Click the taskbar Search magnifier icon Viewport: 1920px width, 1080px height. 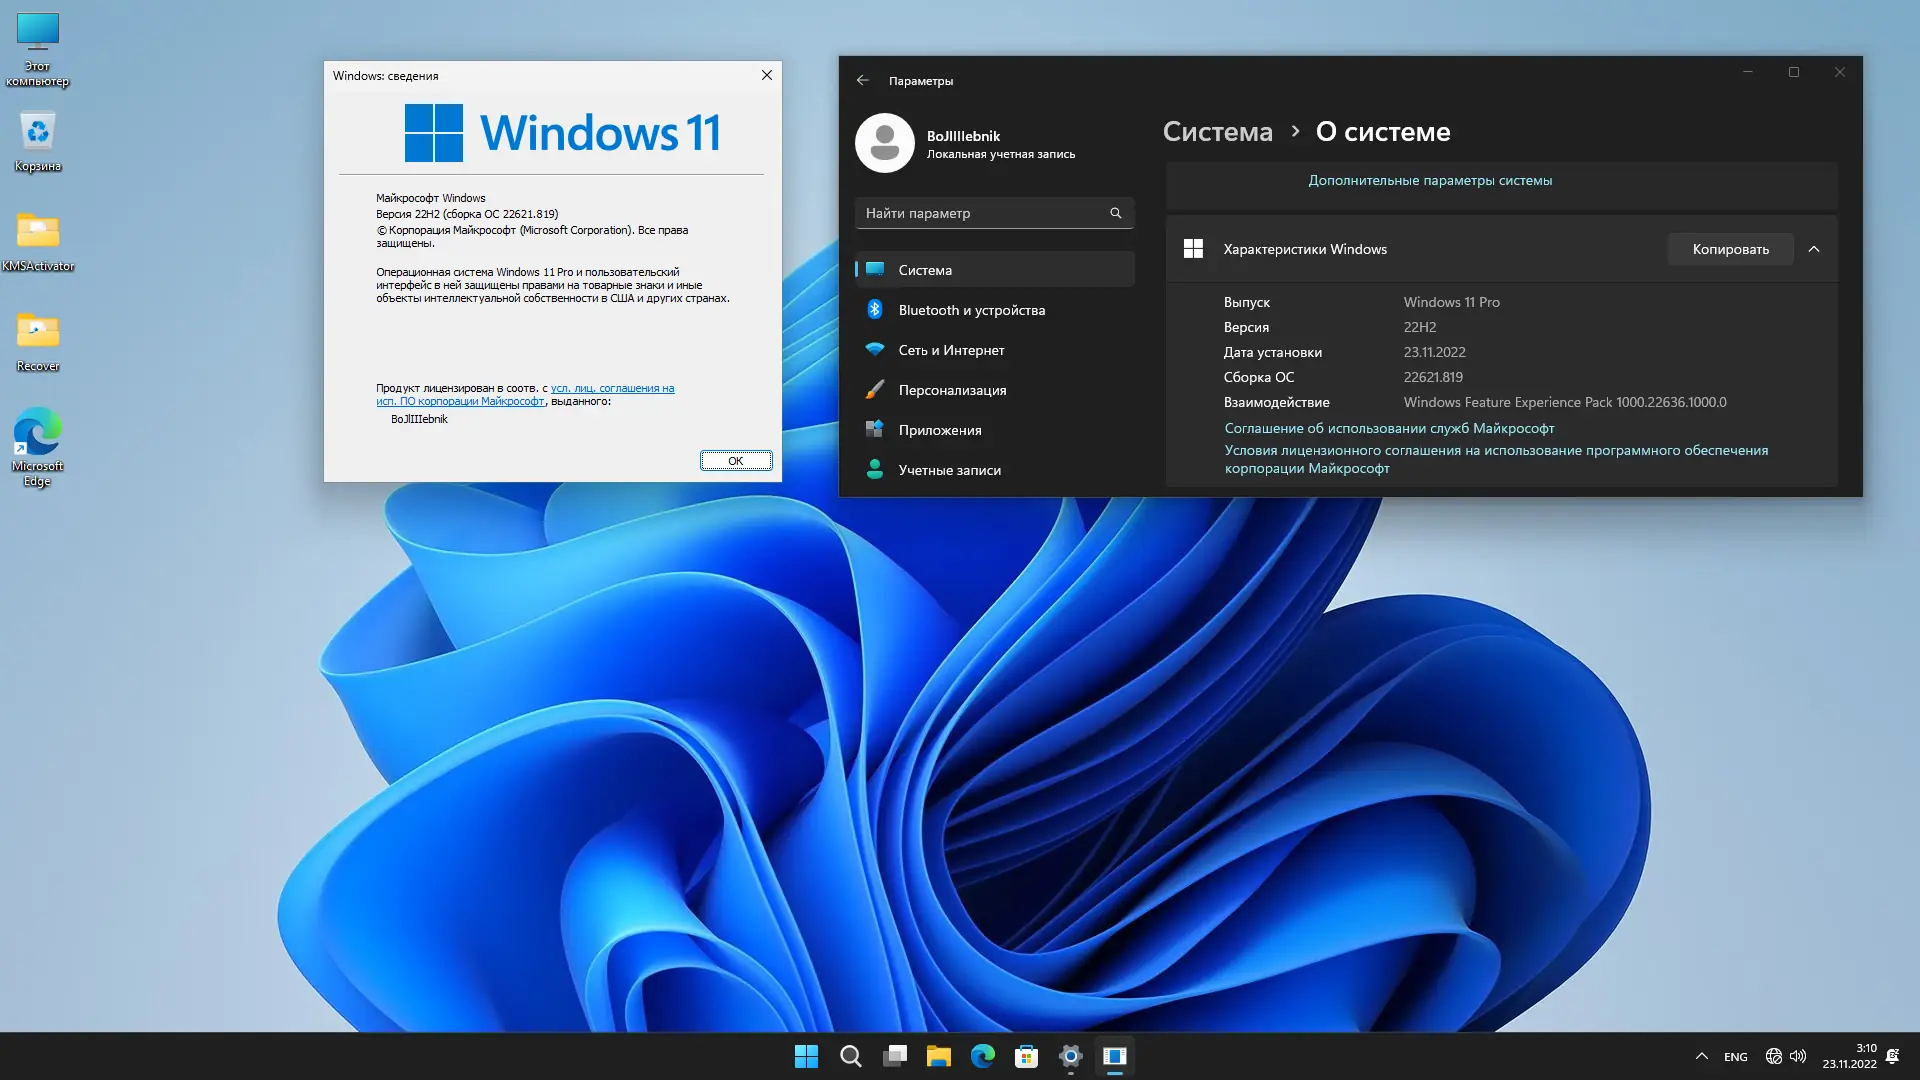tap(851, 1056)
